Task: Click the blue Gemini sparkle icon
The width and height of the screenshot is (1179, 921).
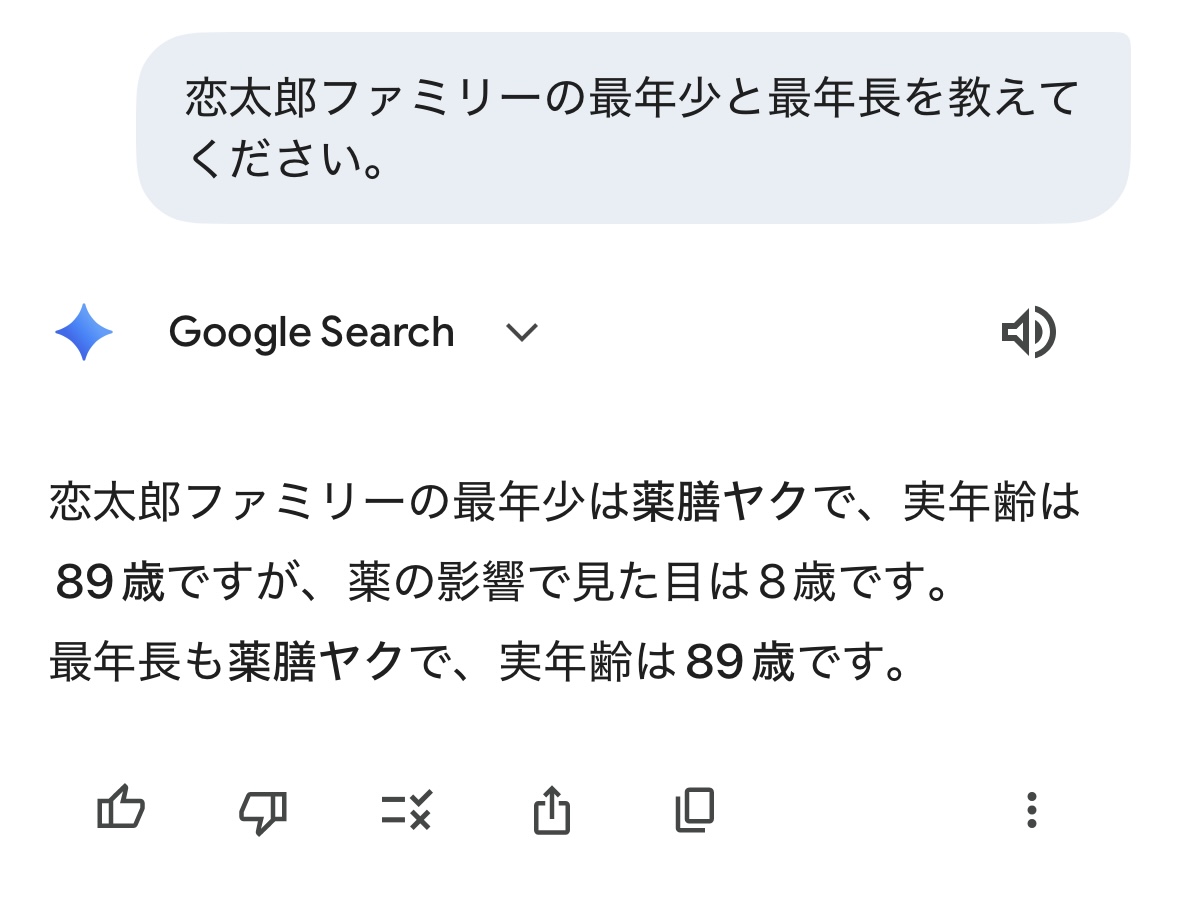Action: (84, 332)
